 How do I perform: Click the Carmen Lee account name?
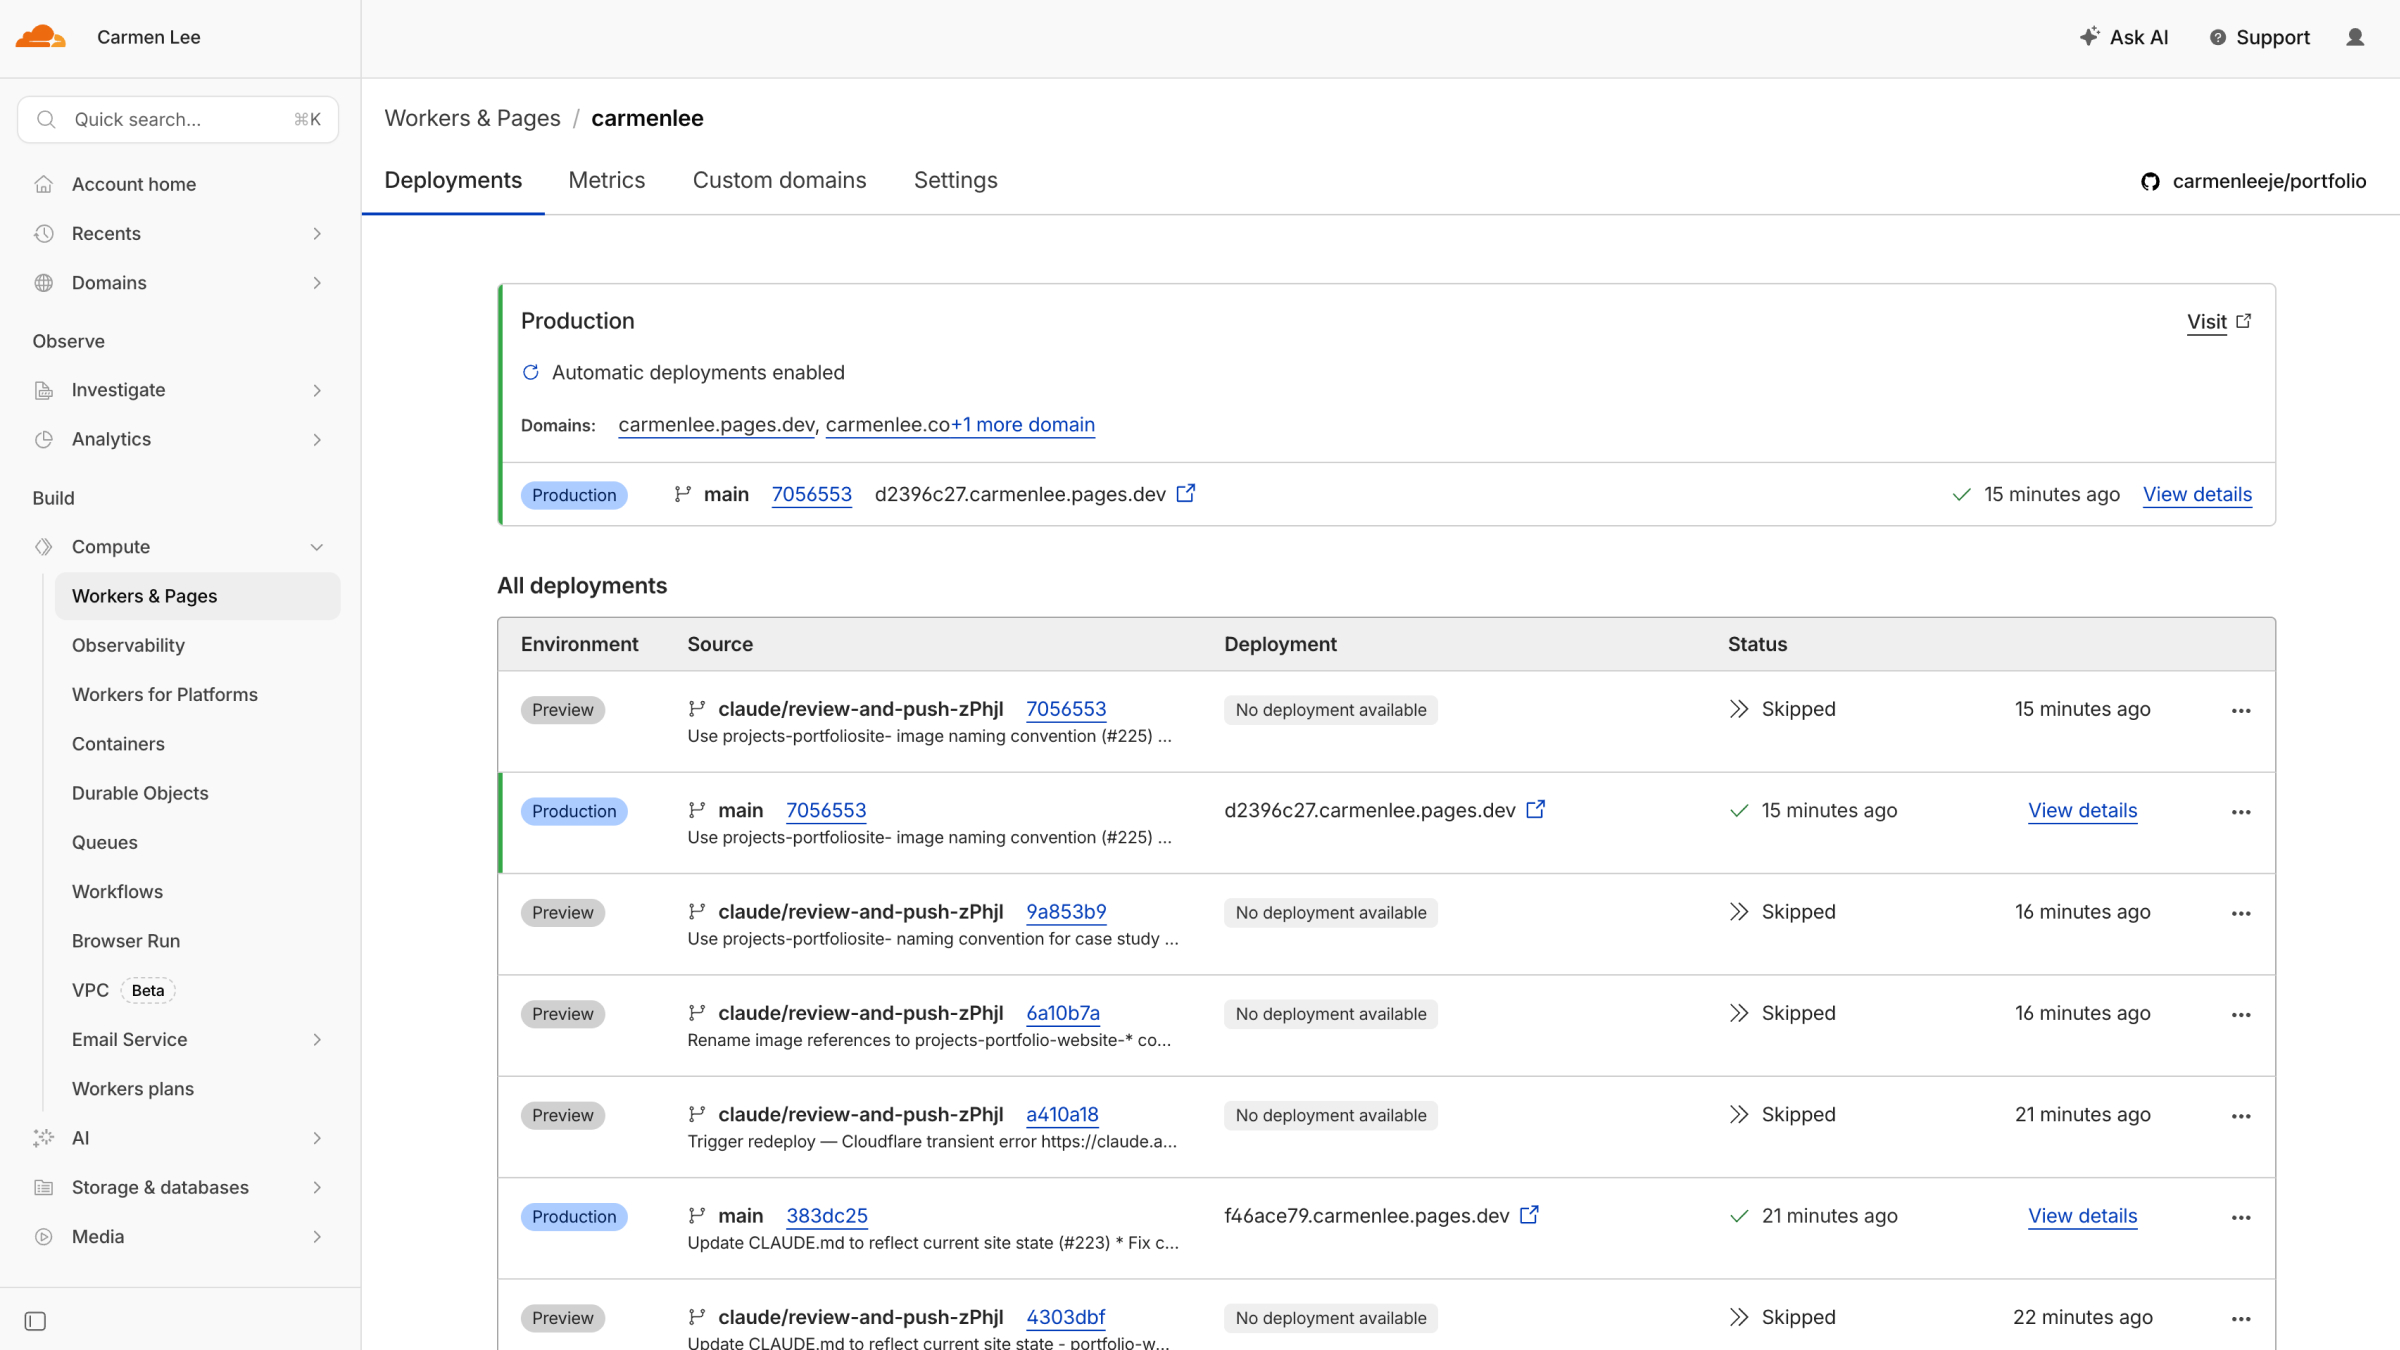coord(148,37)
